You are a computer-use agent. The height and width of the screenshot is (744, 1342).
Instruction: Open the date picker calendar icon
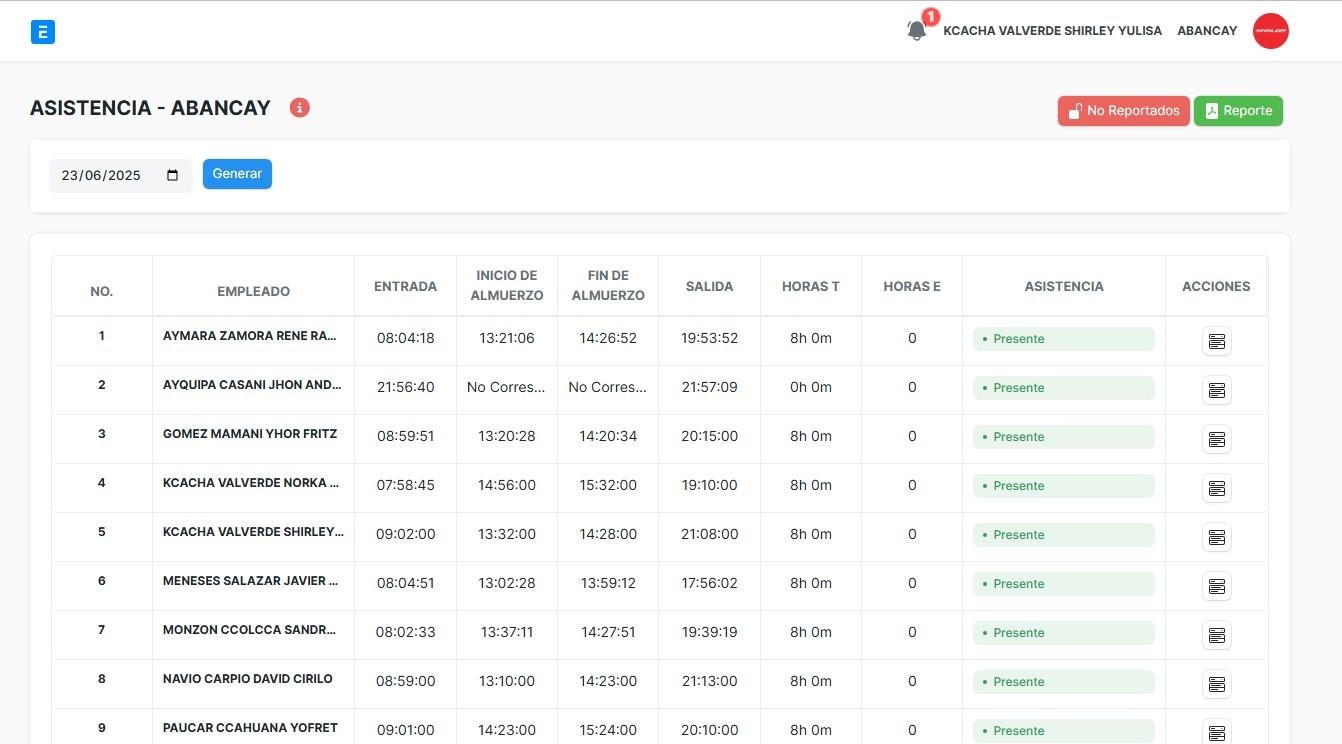[172, 175]
